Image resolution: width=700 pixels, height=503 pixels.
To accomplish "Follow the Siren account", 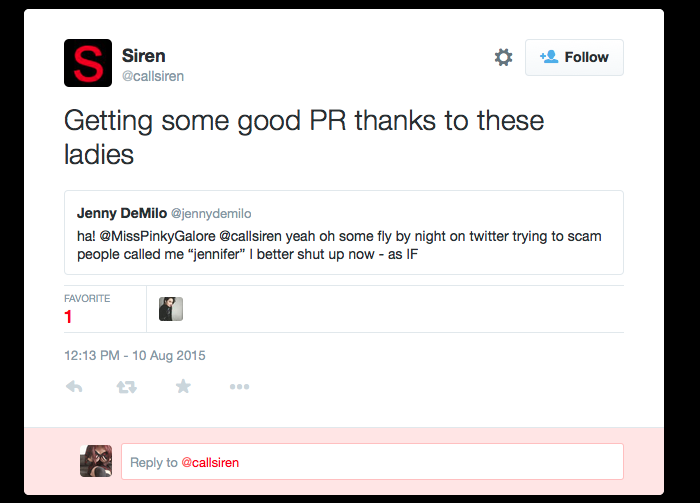I will click(574, 57).
